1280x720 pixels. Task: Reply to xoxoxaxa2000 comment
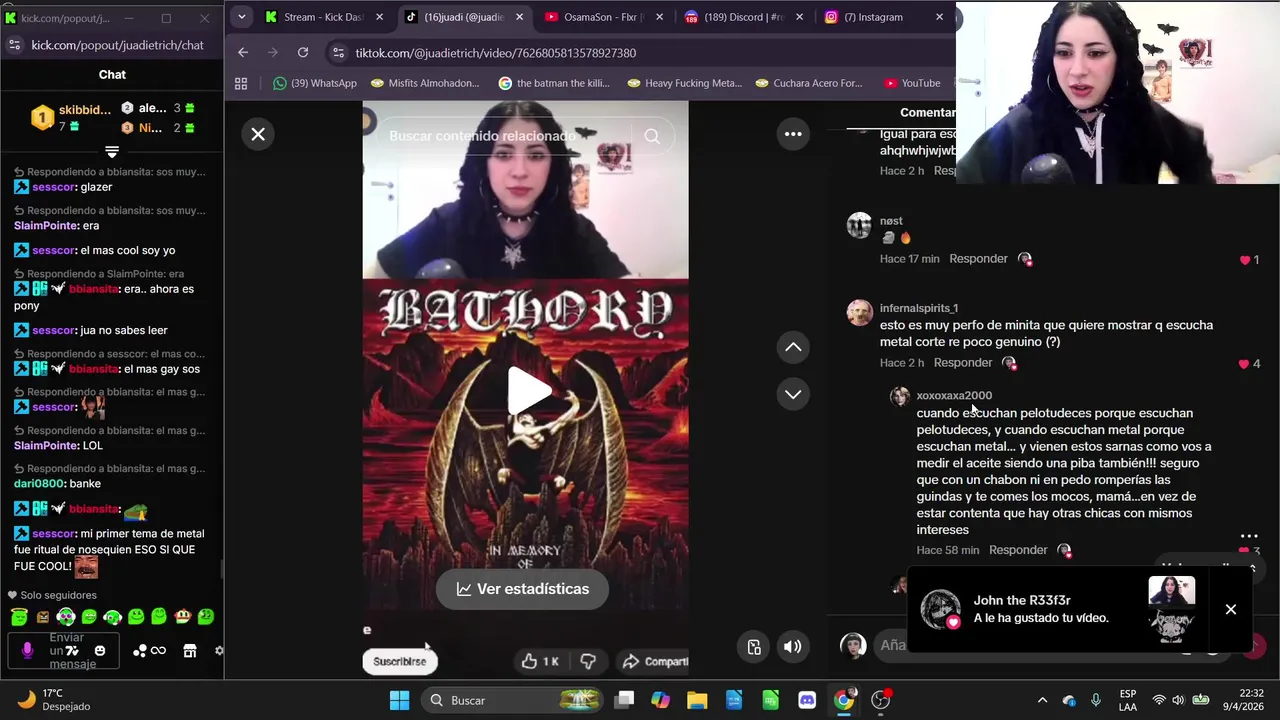1018,550
